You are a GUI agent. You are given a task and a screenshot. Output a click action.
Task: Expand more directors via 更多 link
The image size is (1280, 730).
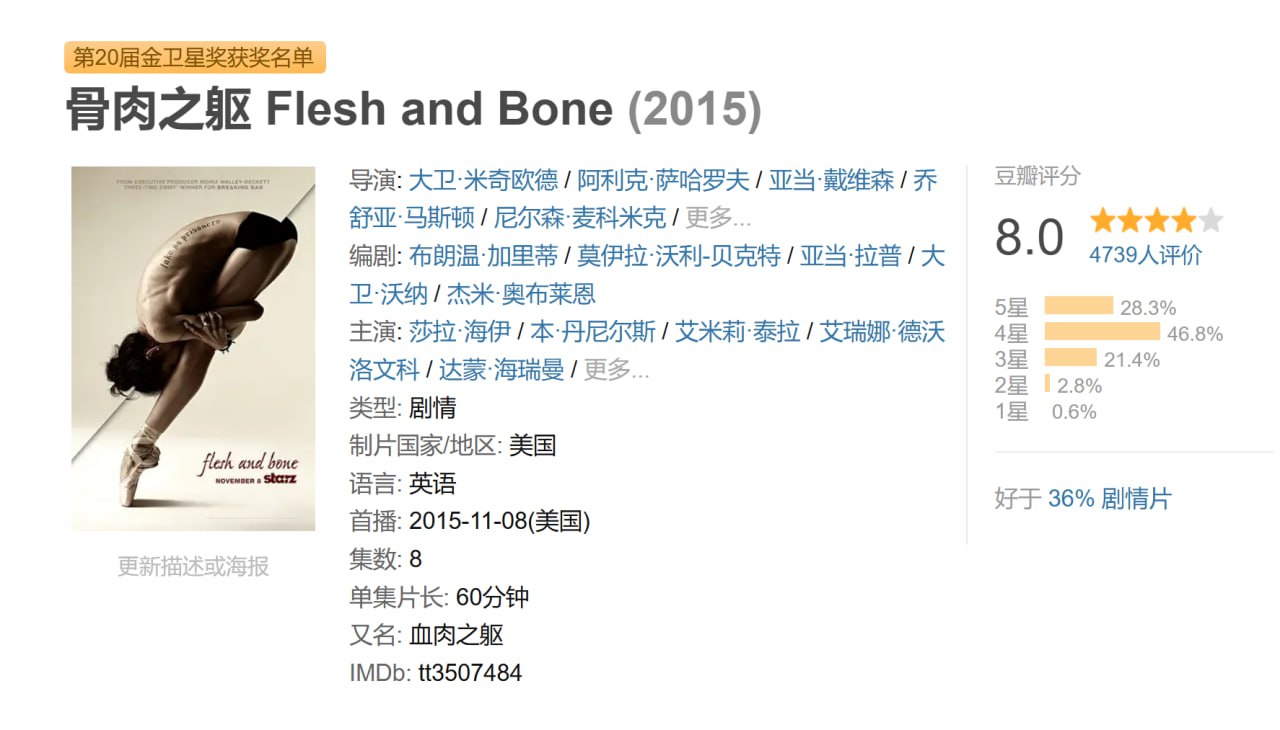tap(718, 218)
